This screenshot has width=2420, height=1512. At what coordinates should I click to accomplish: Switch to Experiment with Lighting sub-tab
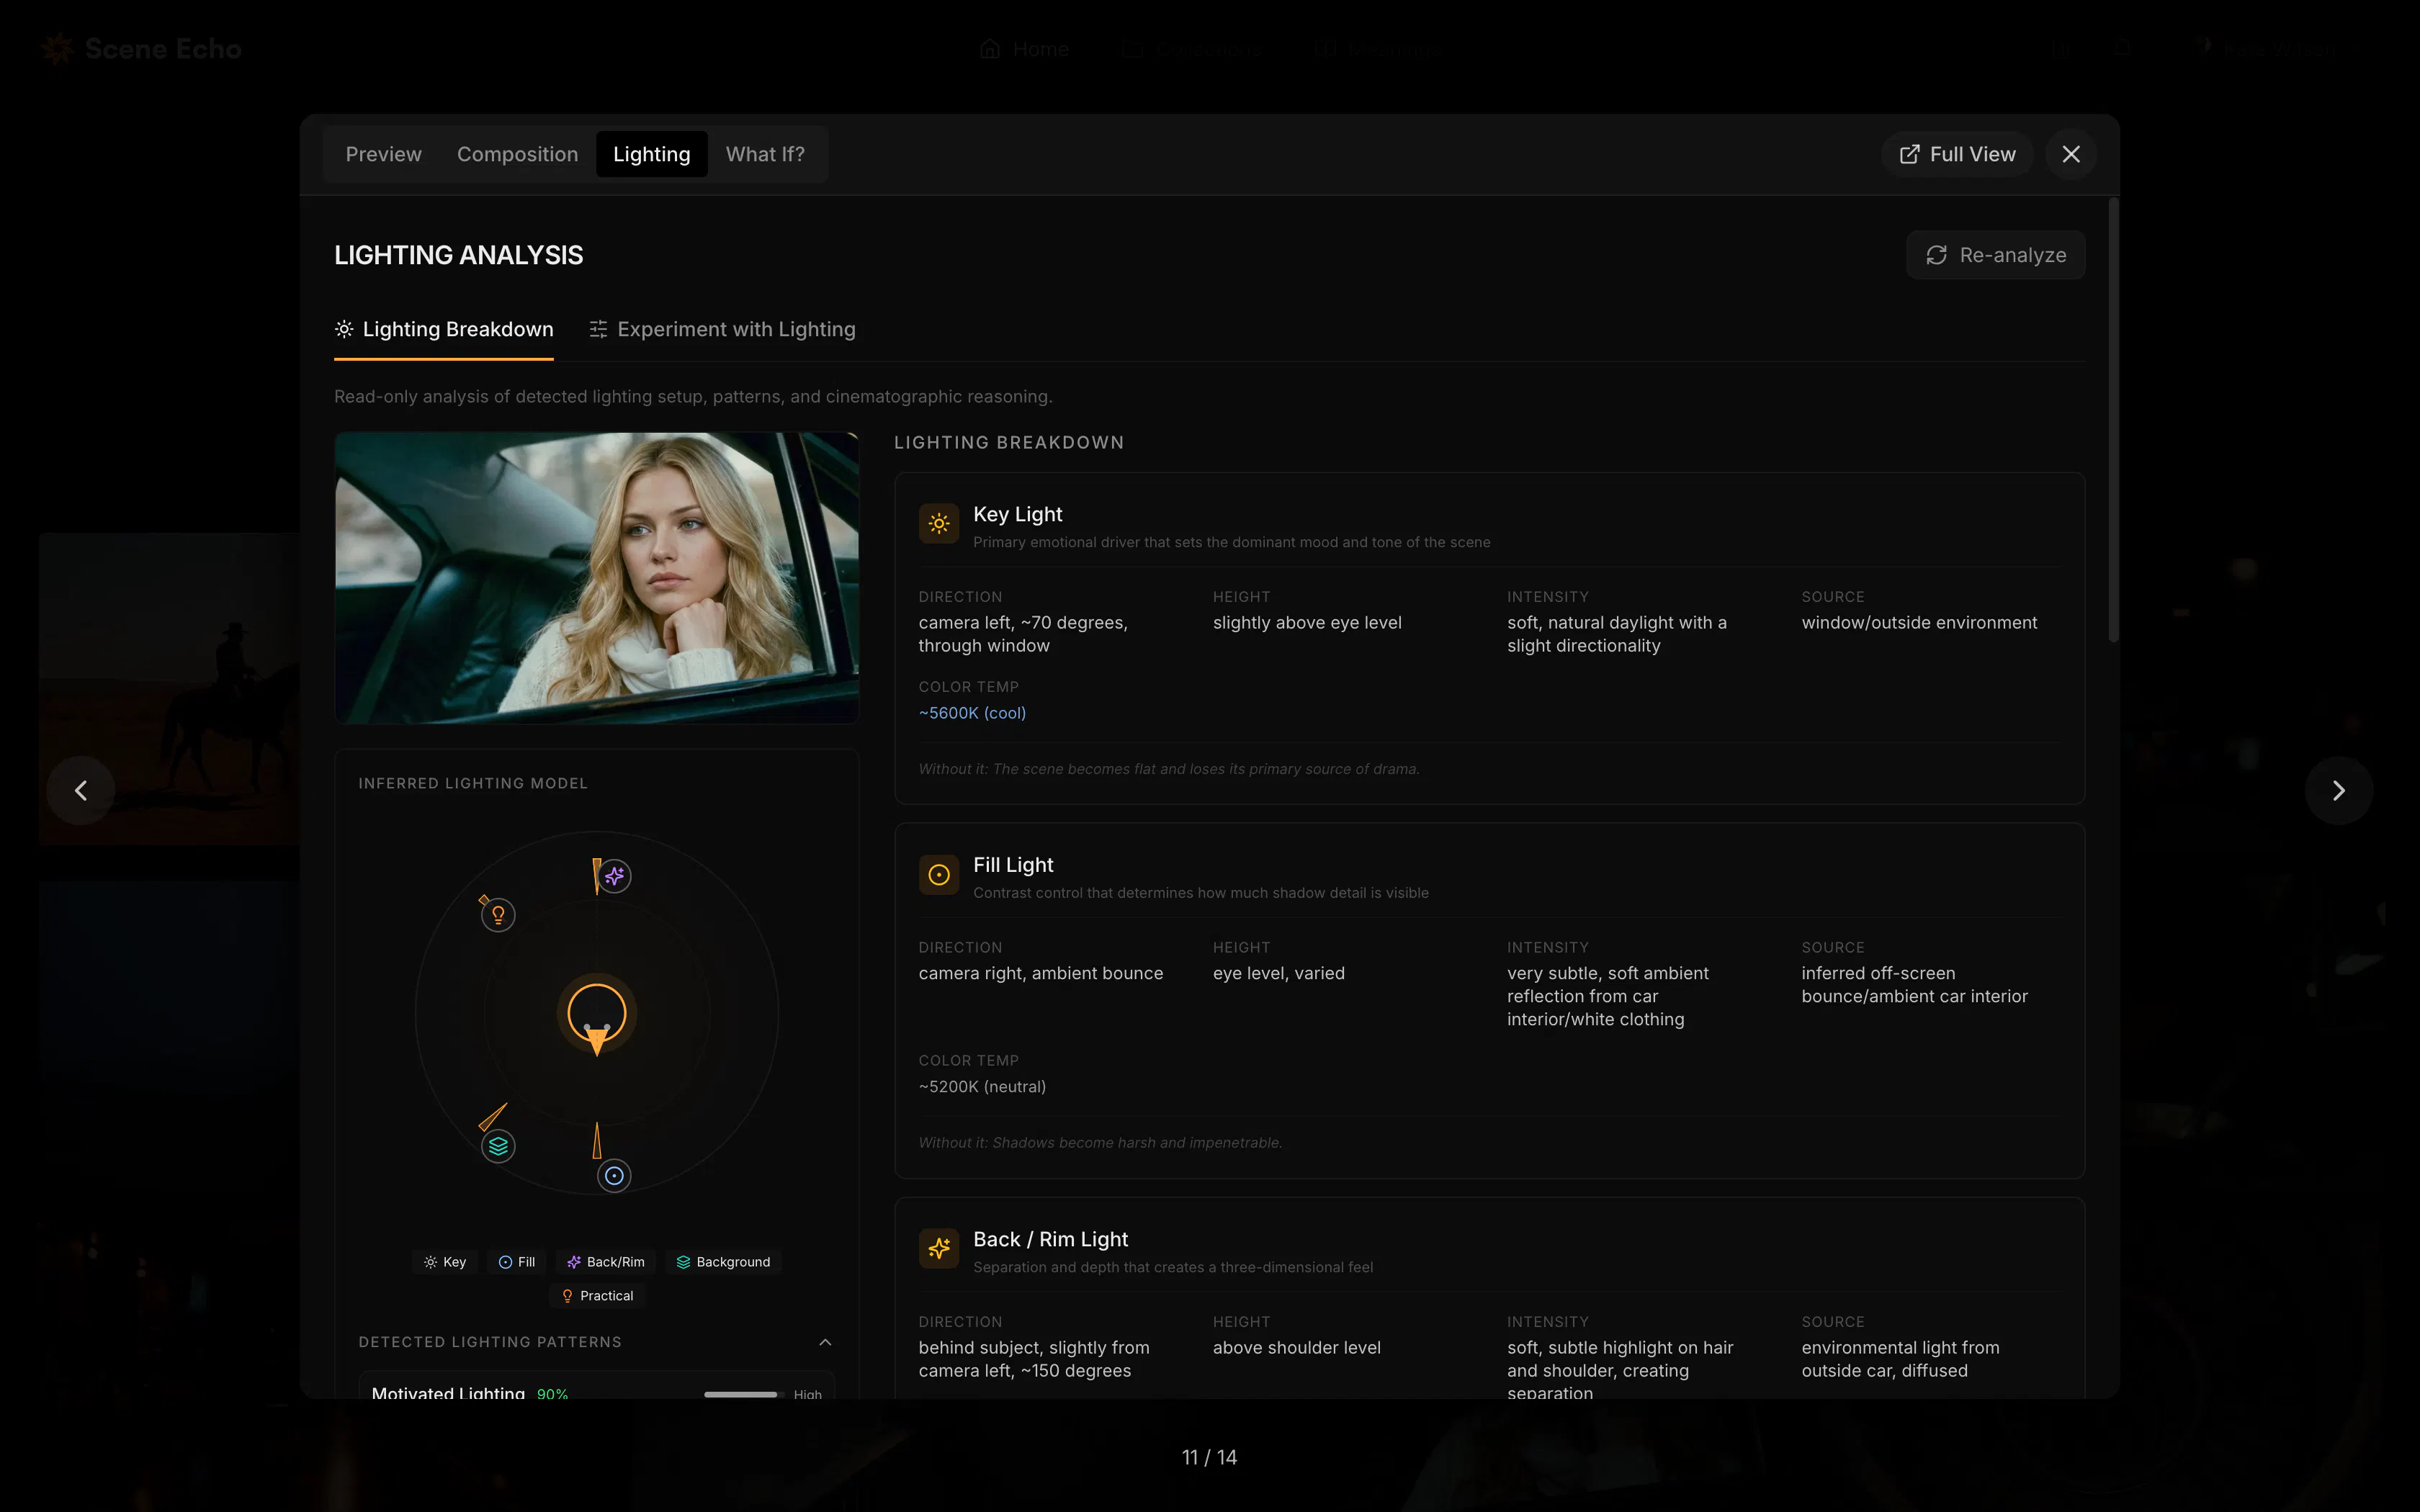pyautogui.click(x=722, y=330)
